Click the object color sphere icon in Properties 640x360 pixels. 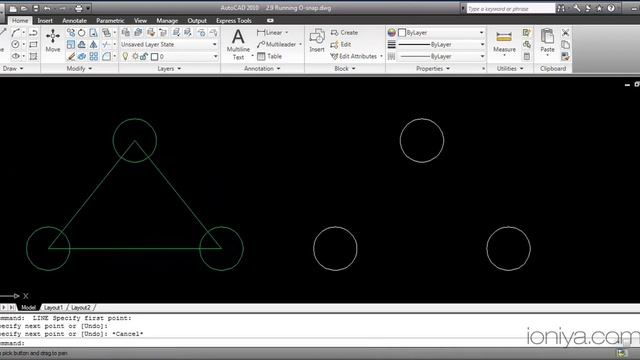pyautogui.click(x=391, y=33)
